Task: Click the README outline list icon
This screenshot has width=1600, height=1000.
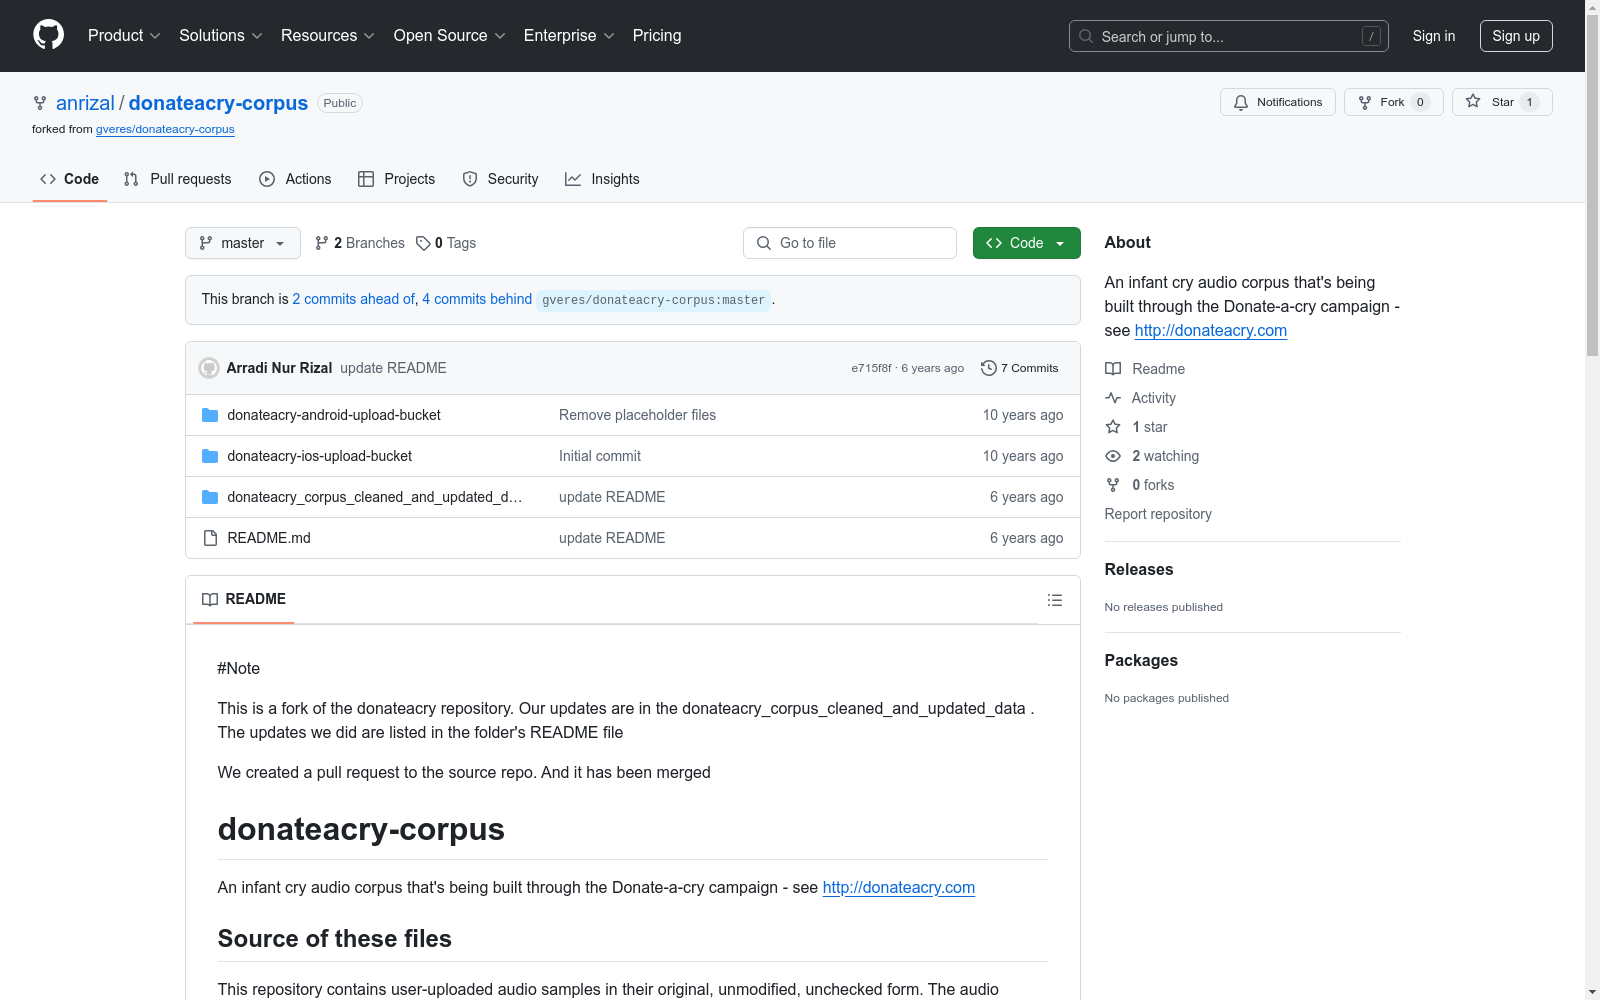Action: (1054, 600)
